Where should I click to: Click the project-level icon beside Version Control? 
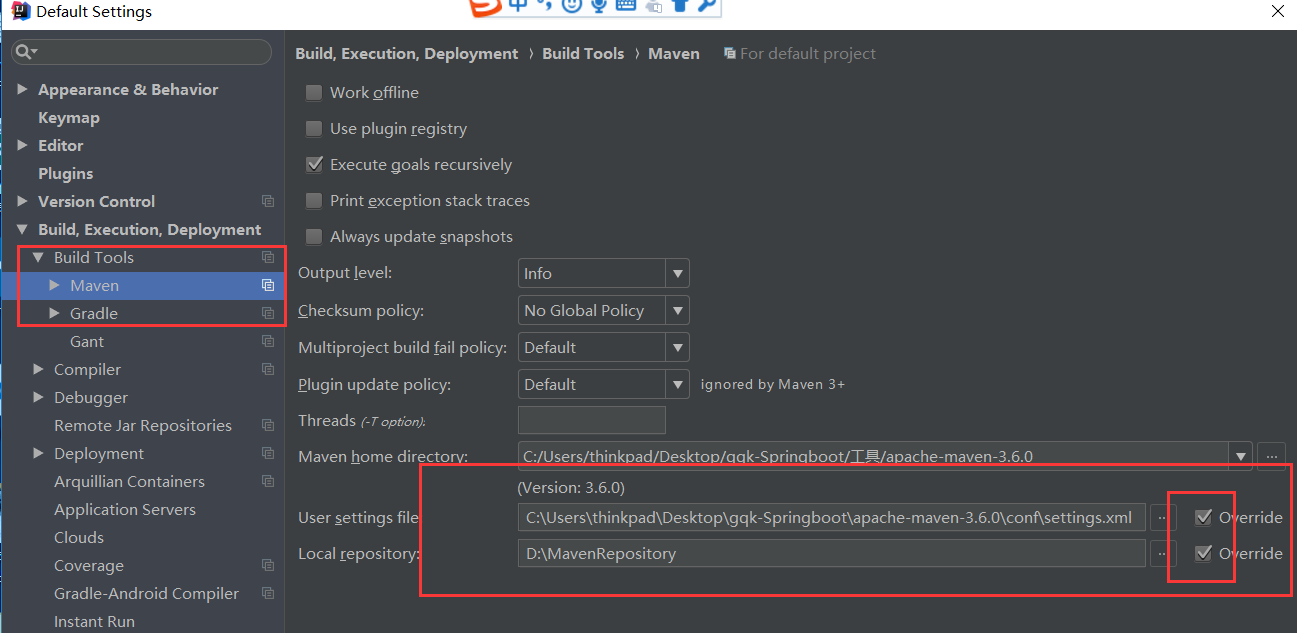point(268,202)
